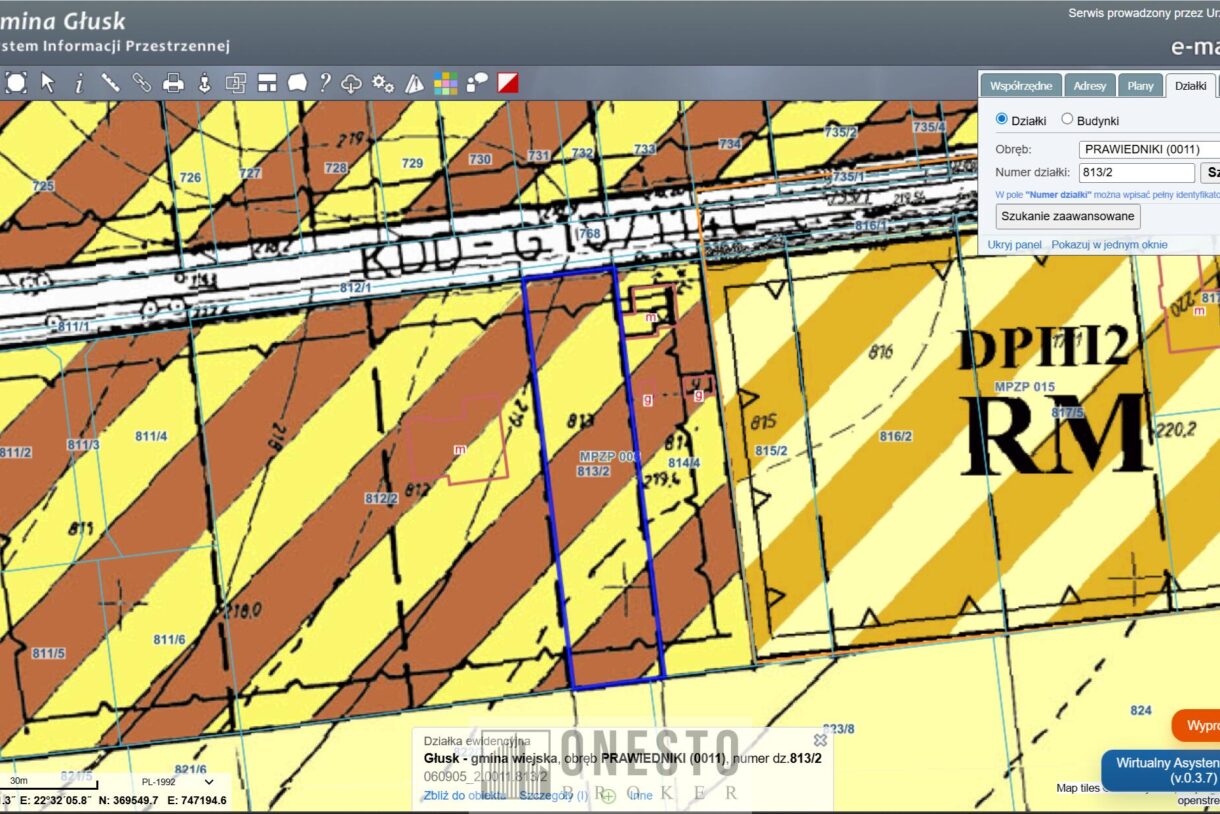The height and width of the screenshot is (814, 1220).
Task: Switch to the Plany tab
Action: click(1140, 86)
